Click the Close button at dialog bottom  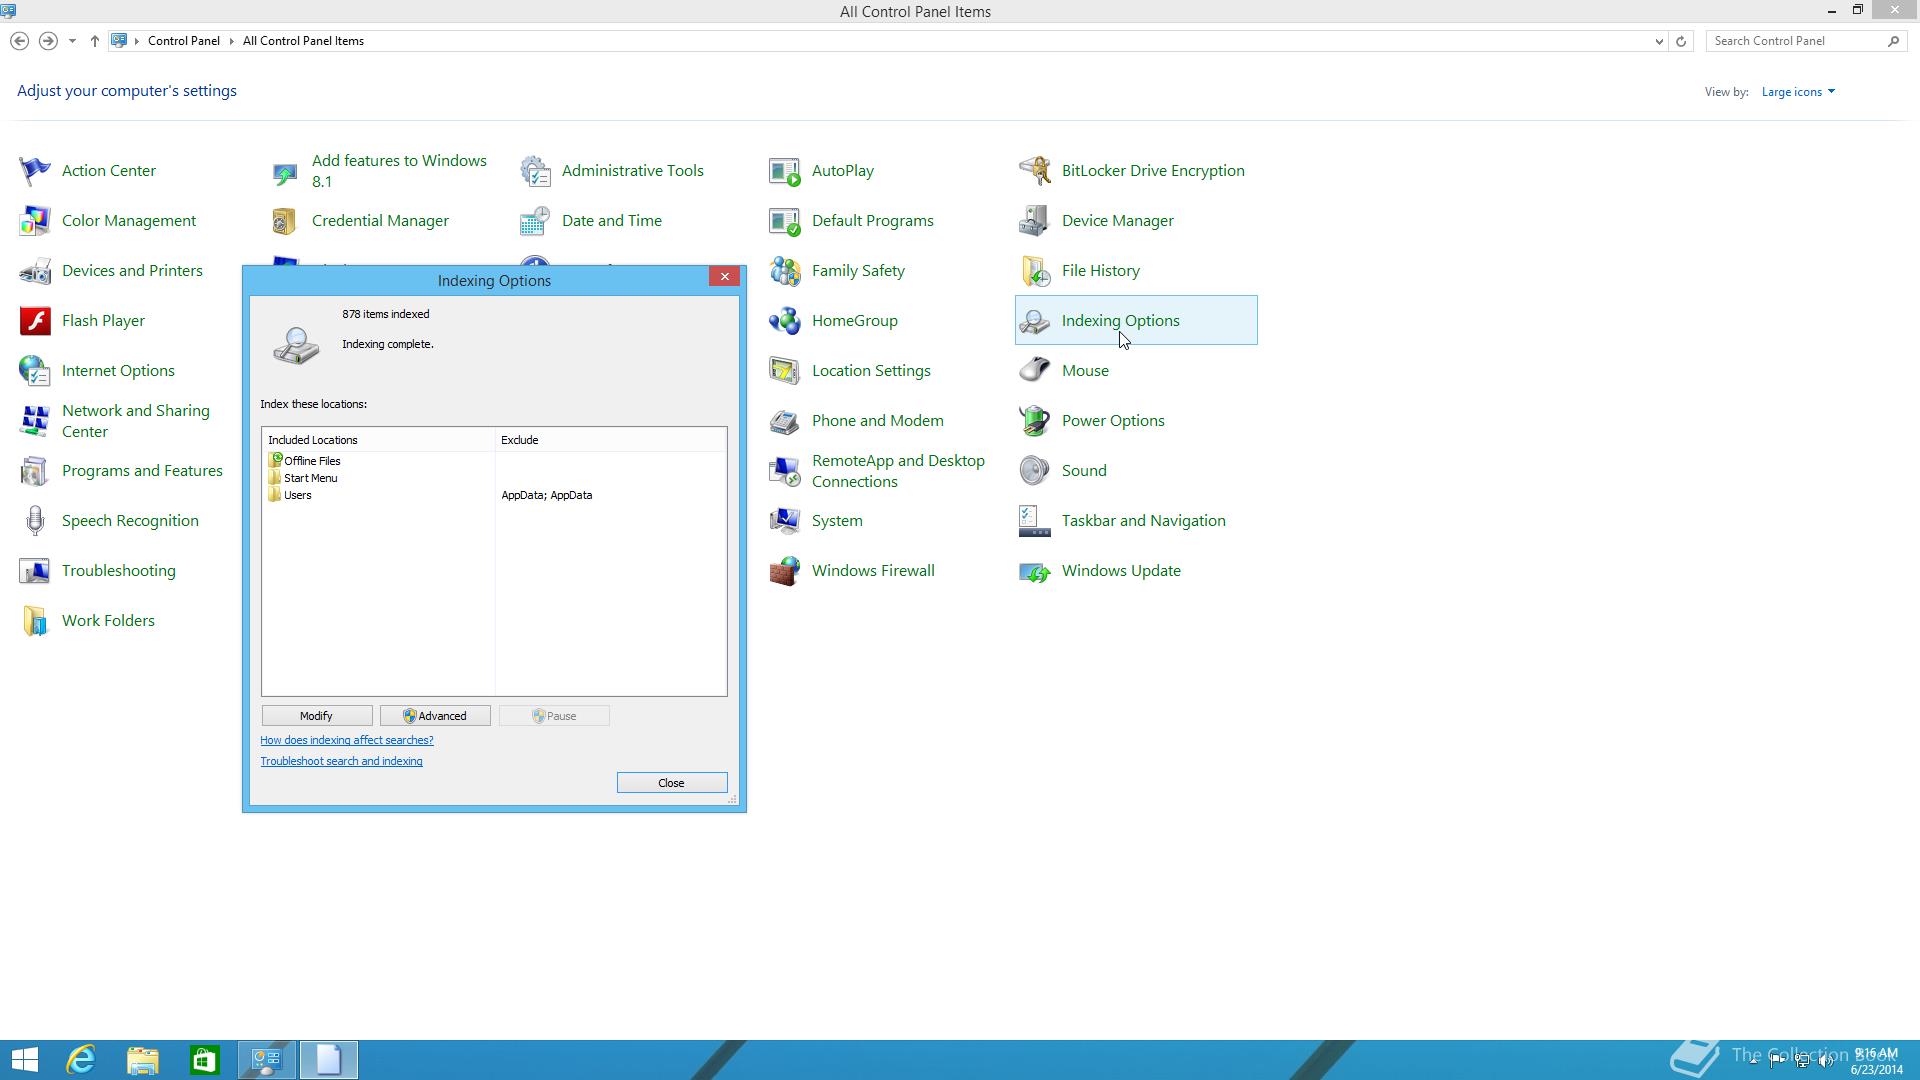pyautogui.click(x=672, y=783)
